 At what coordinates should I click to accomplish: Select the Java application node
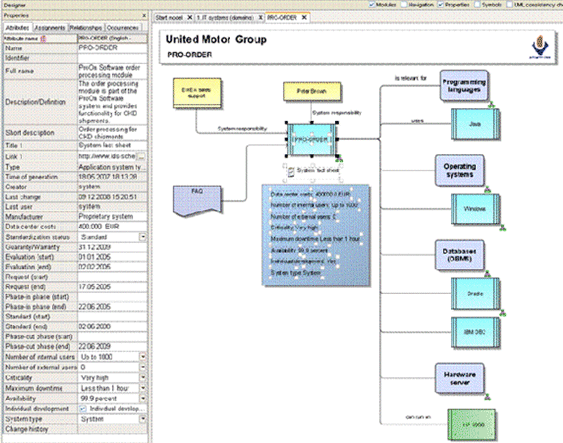coord(475,124)
